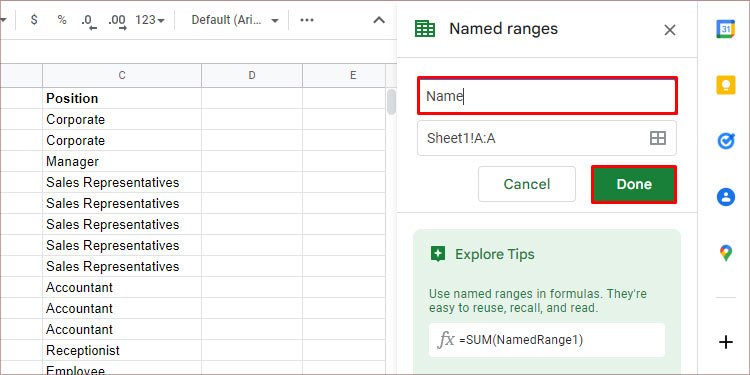Apply percent format from toolbar

[62, 20]
